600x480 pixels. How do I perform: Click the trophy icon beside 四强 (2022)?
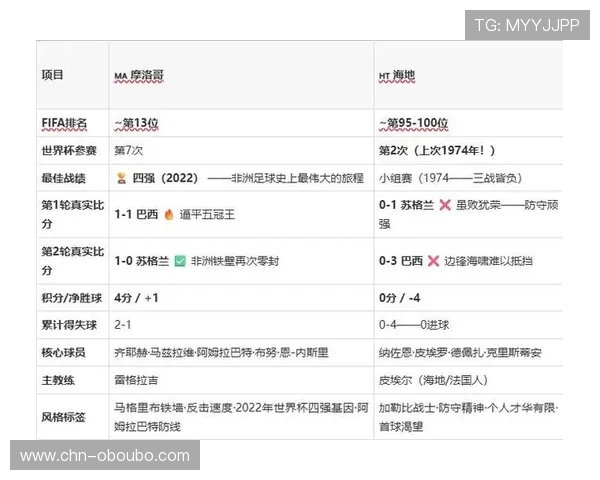[x=121, y=178]
